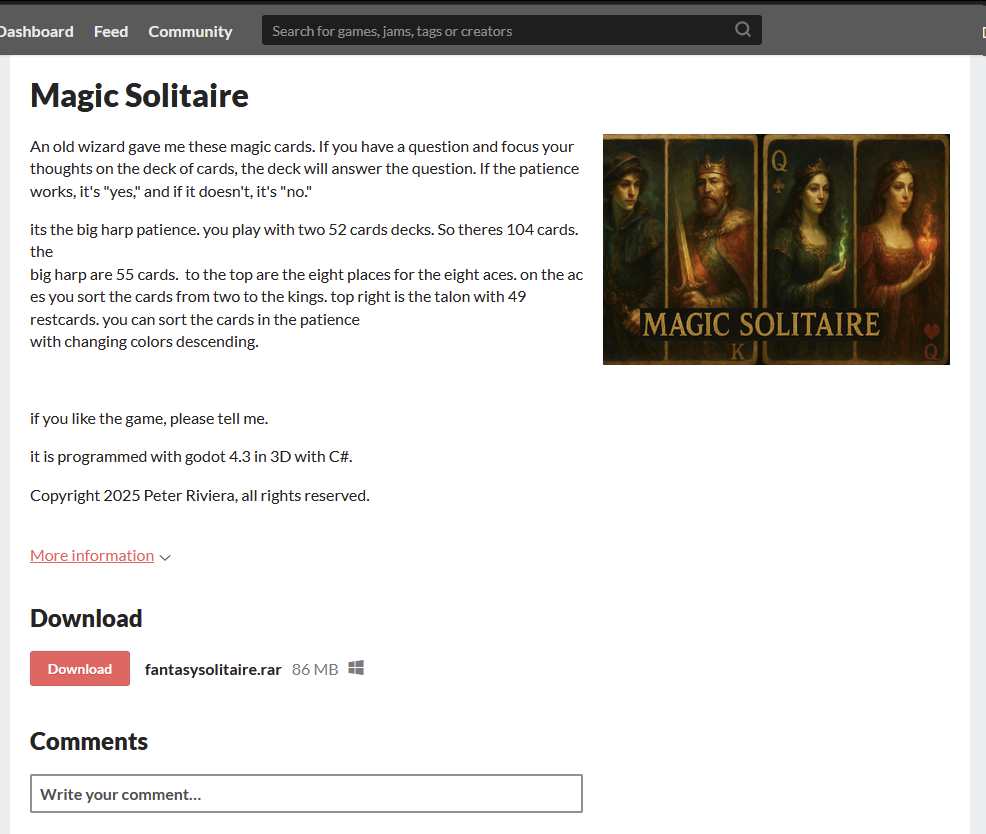Click the red Download button
Screen dimensions: 986x834
[80, 669]
